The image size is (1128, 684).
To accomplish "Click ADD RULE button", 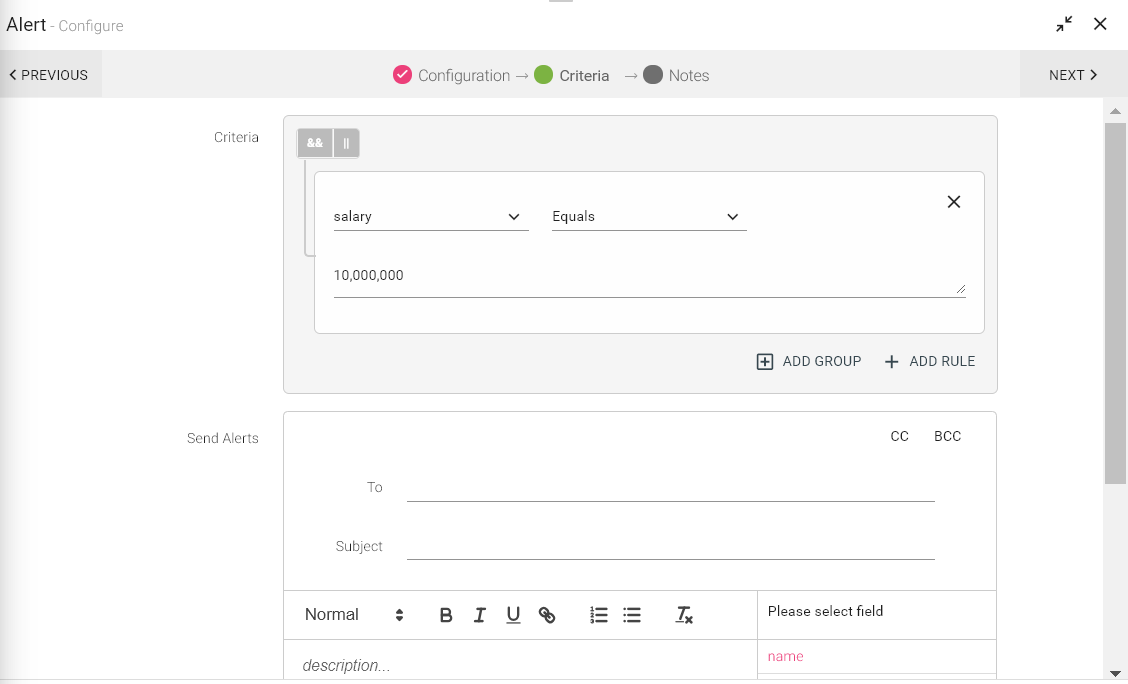I will pyautogui.click(x=929, y=361).
